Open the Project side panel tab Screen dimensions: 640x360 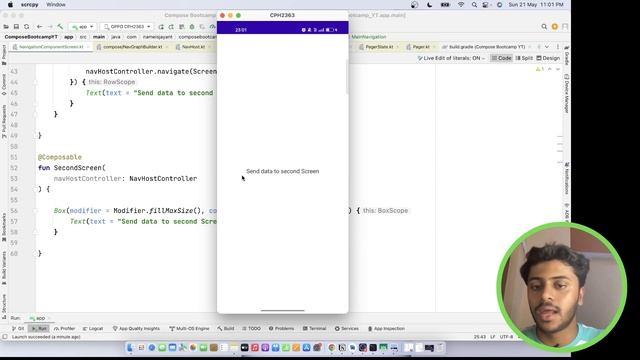click(4, 54)
